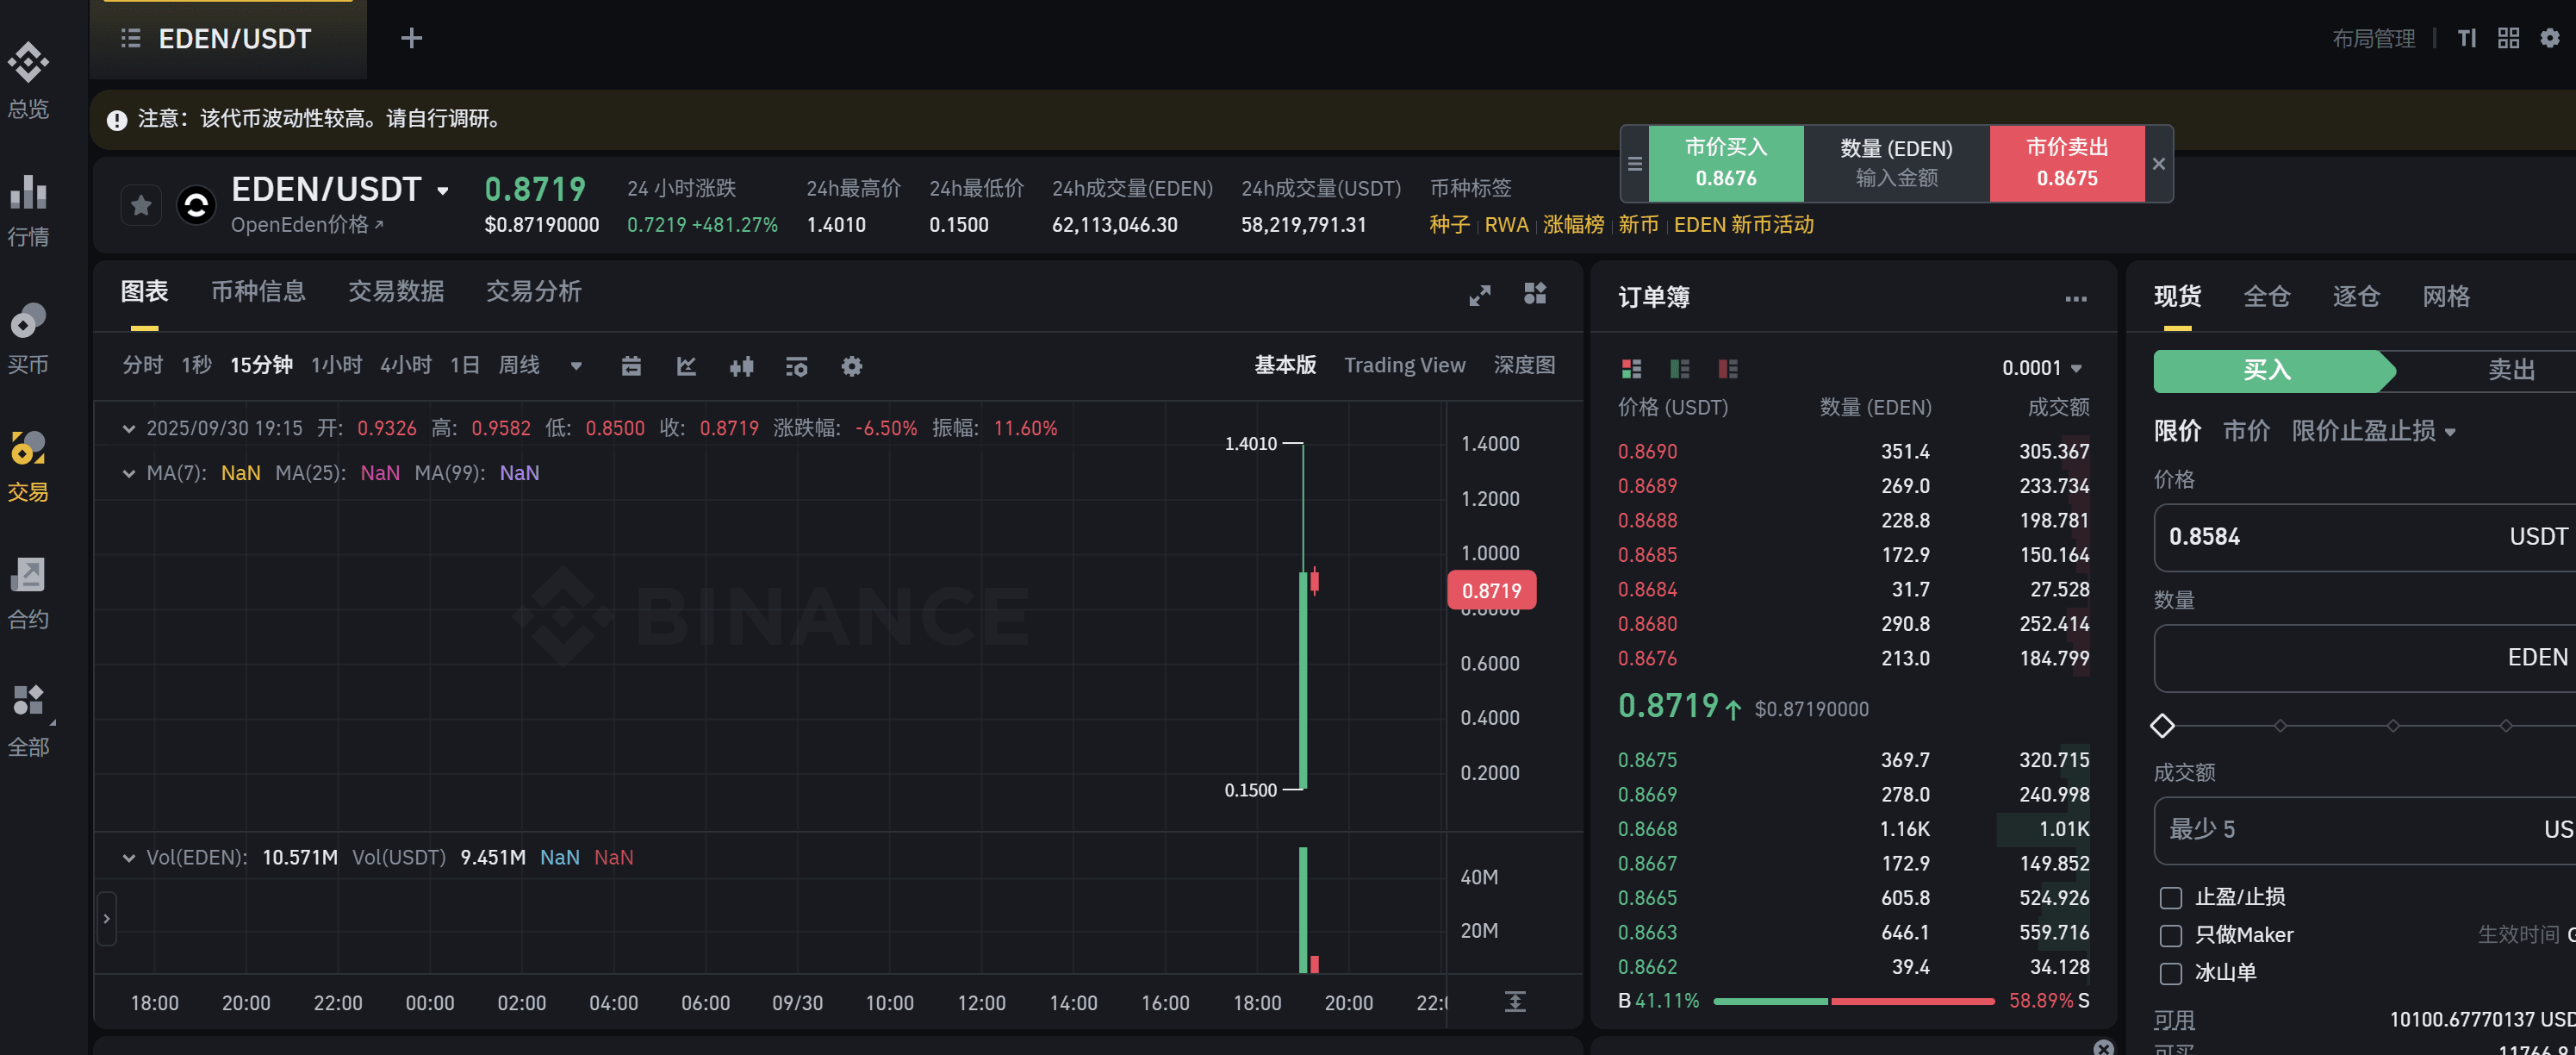
Task: Open the layout settings gear at top right
Action: point(2549,38)
